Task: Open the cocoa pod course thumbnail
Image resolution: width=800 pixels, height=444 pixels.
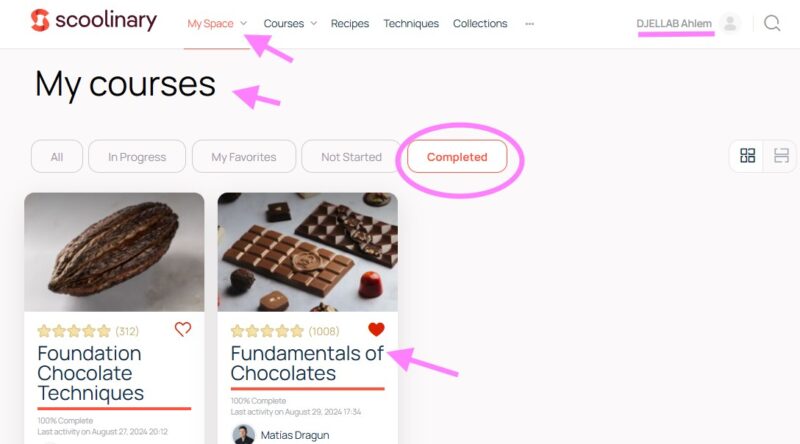Action: pyautogui.click(x=114, y=252)
